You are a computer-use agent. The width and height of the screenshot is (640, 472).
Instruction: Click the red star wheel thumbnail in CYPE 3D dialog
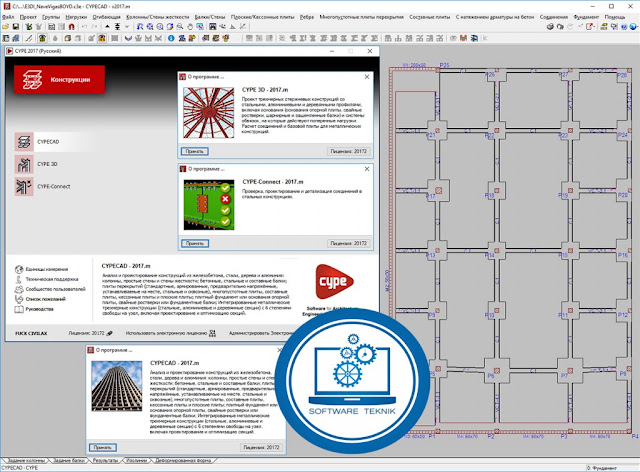[x=209, y=113]
